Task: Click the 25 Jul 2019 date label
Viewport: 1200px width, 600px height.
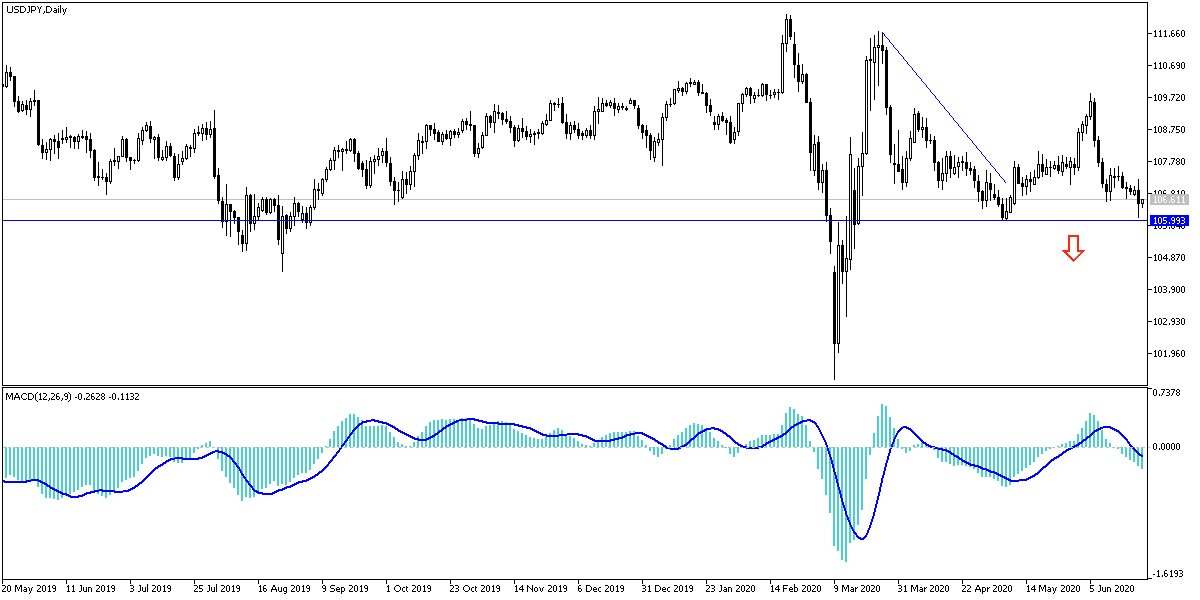Action: [x=219, y=589]
